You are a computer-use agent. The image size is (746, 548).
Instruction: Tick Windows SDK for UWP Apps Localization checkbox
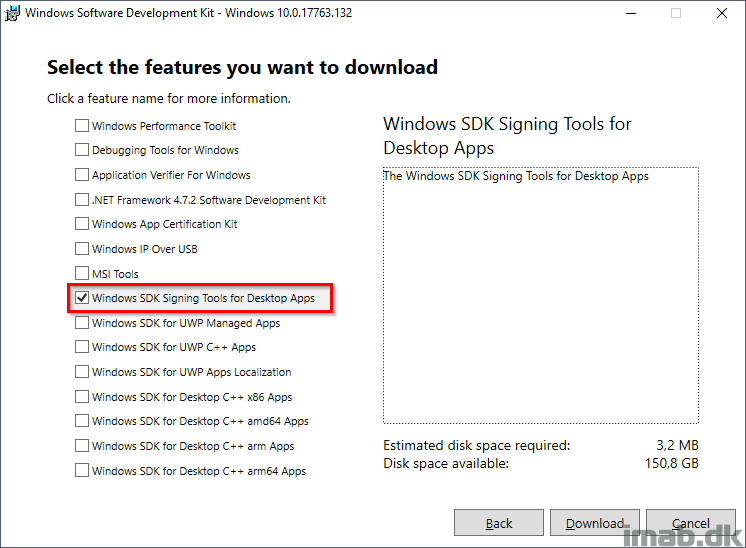[82, 372]
